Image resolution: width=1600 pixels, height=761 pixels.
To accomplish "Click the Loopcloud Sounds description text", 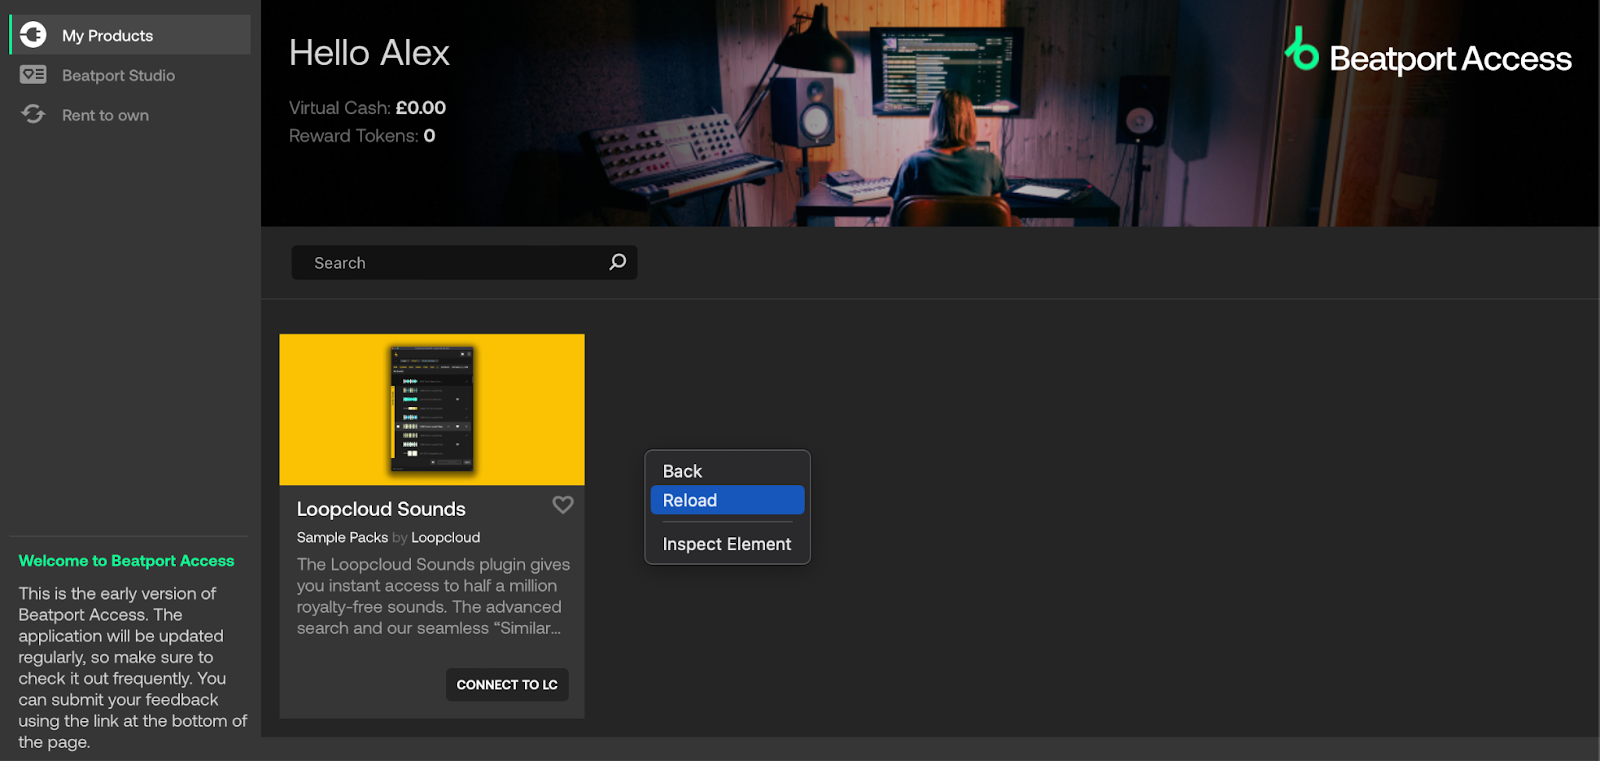I will coord(431,596).
